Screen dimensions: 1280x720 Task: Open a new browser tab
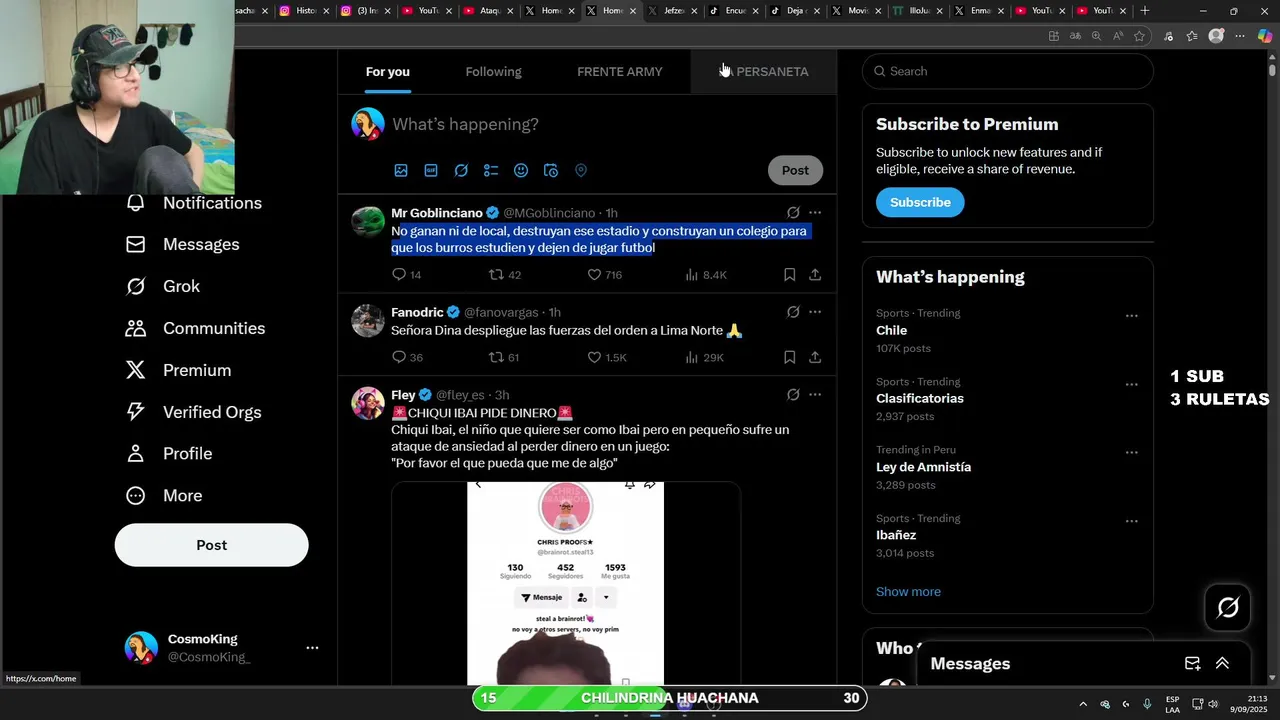[1145, 11]
